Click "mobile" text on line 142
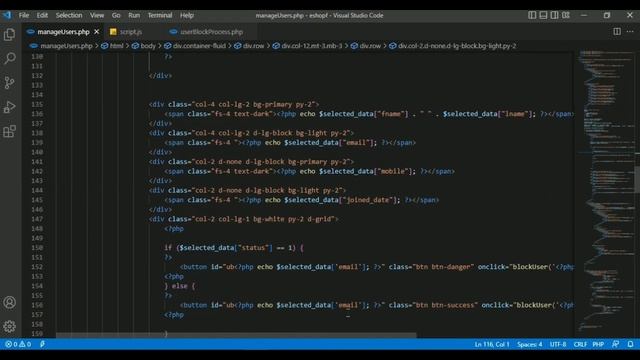640x360 pixels. tap(393, 171)
